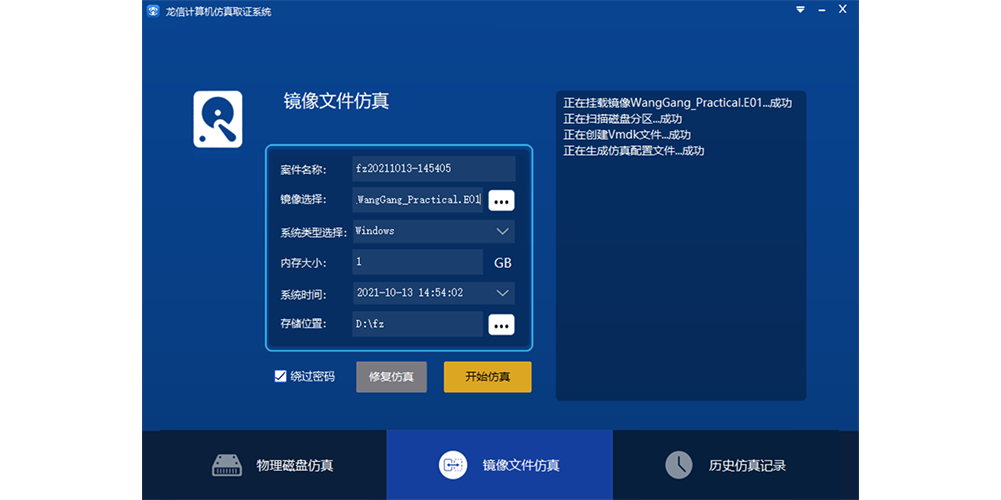Toggle the 绕过密码 checkbox
Screen dimensions: 1001x500
281,377
